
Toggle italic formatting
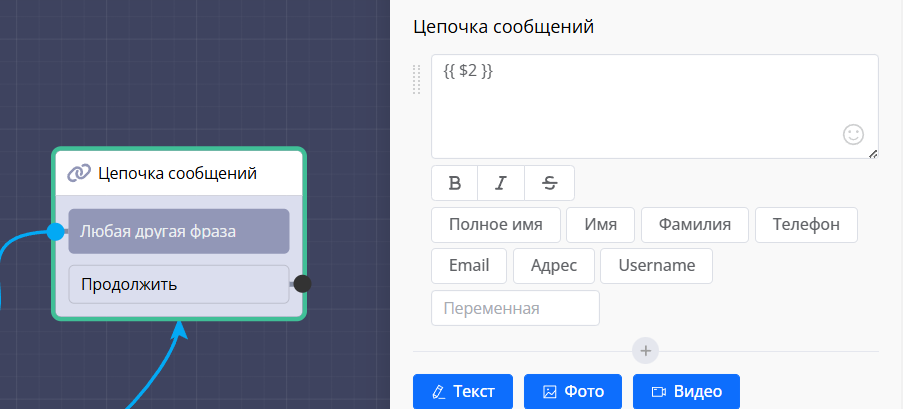click(x=501, y=183)
